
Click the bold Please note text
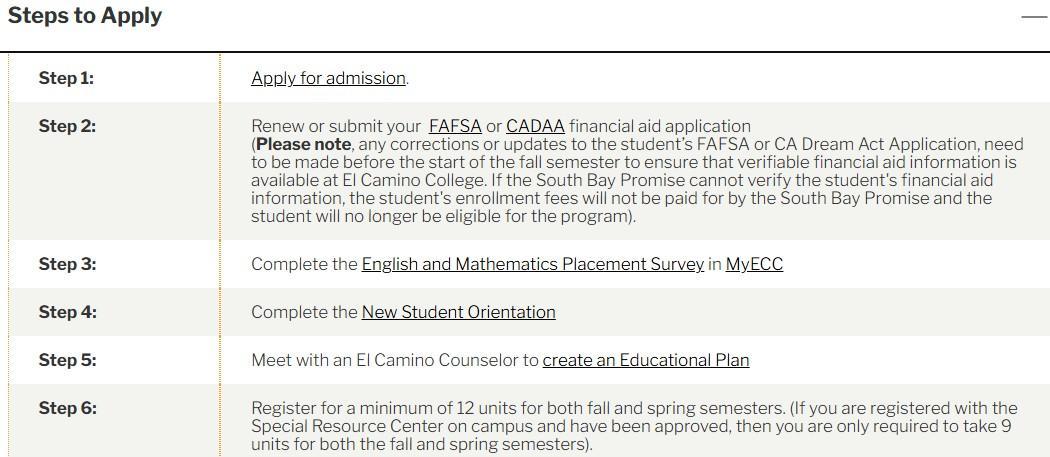pyautogui.click(x=304, y=144)
